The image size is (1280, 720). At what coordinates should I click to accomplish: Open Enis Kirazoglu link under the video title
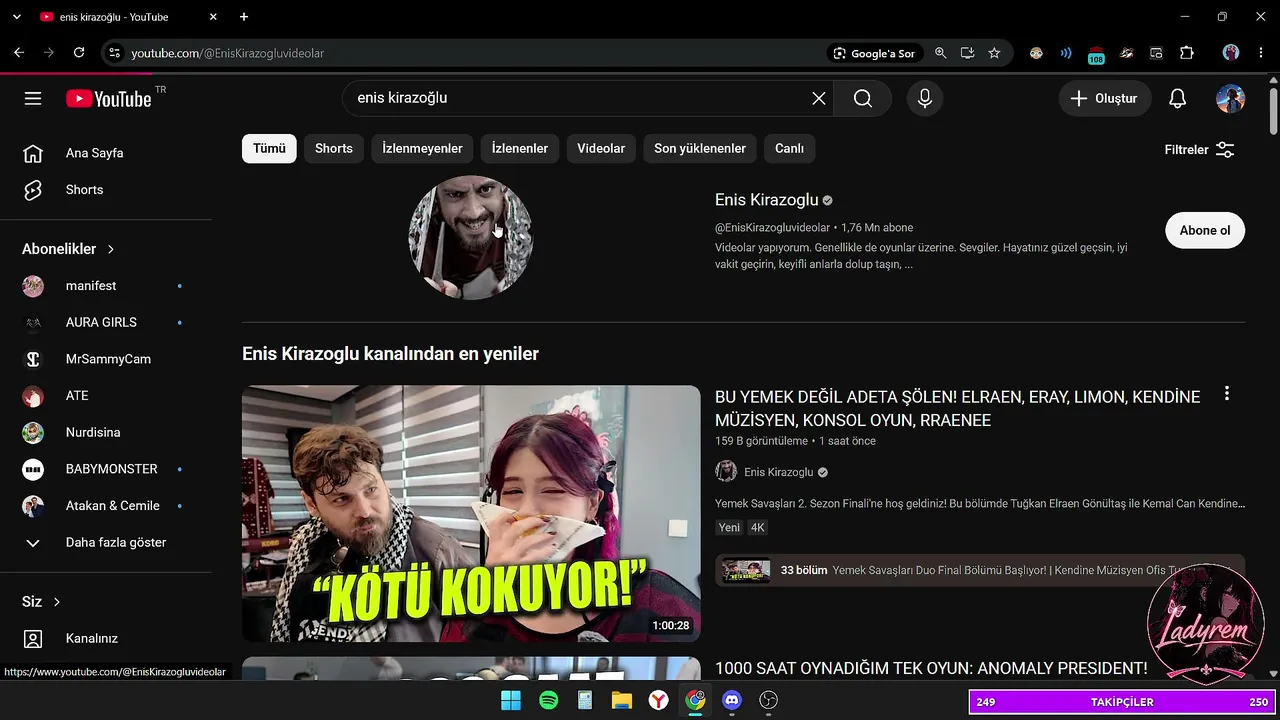[x=779, y=472]
